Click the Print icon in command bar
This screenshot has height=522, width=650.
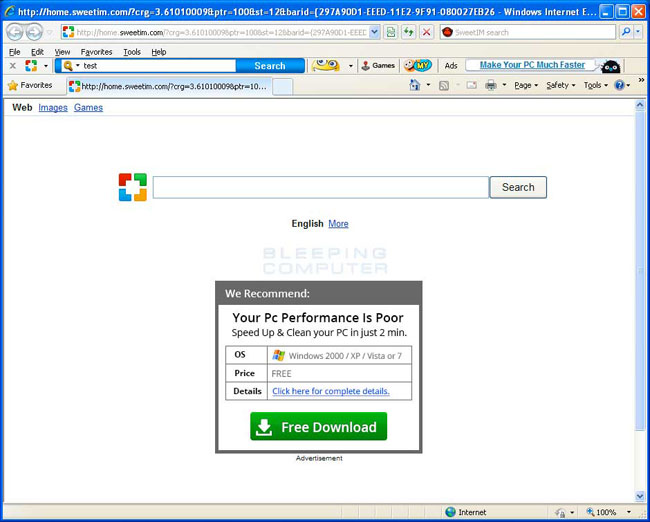point(491,86)
